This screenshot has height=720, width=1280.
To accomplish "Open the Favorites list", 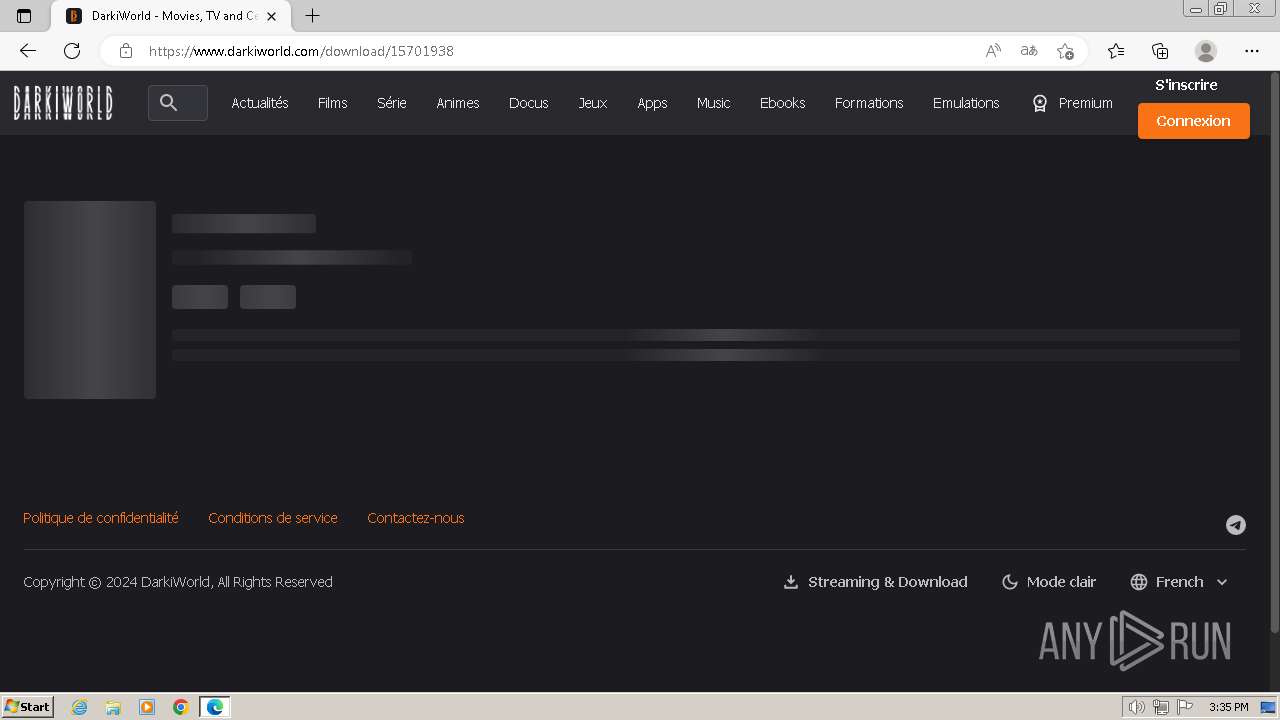I will 1116,51.
